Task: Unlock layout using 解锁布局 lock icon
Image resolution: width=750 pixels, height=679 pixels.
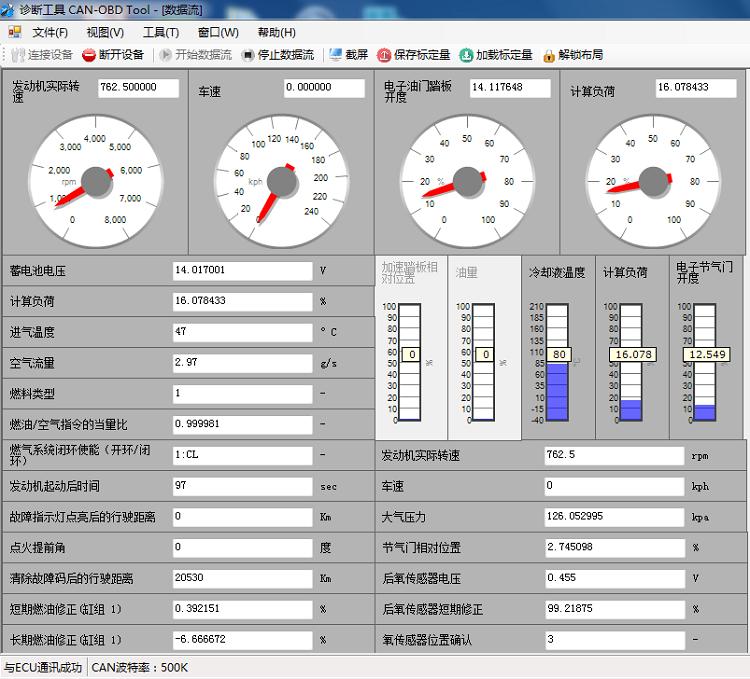Action: (549, 55)
